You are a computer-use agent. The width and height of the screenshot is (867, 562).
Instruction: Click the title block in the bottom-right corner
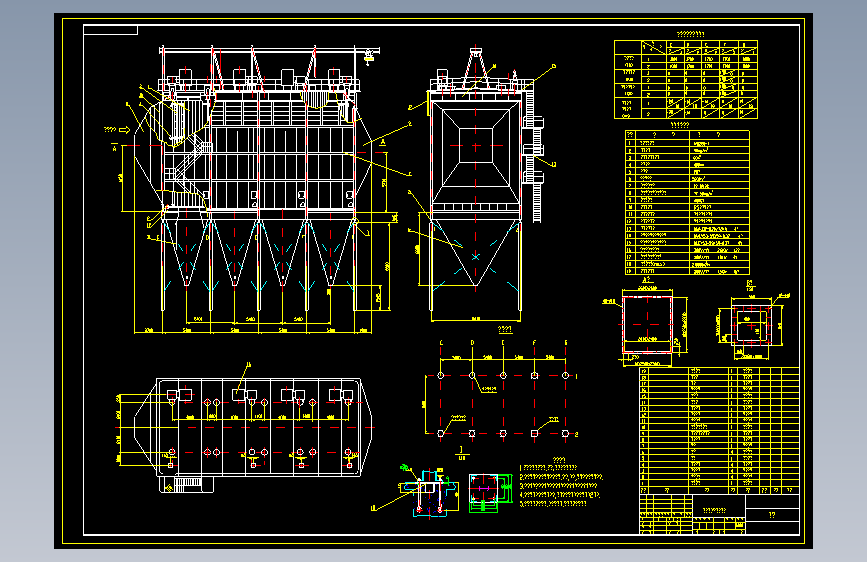click(719, 514)
